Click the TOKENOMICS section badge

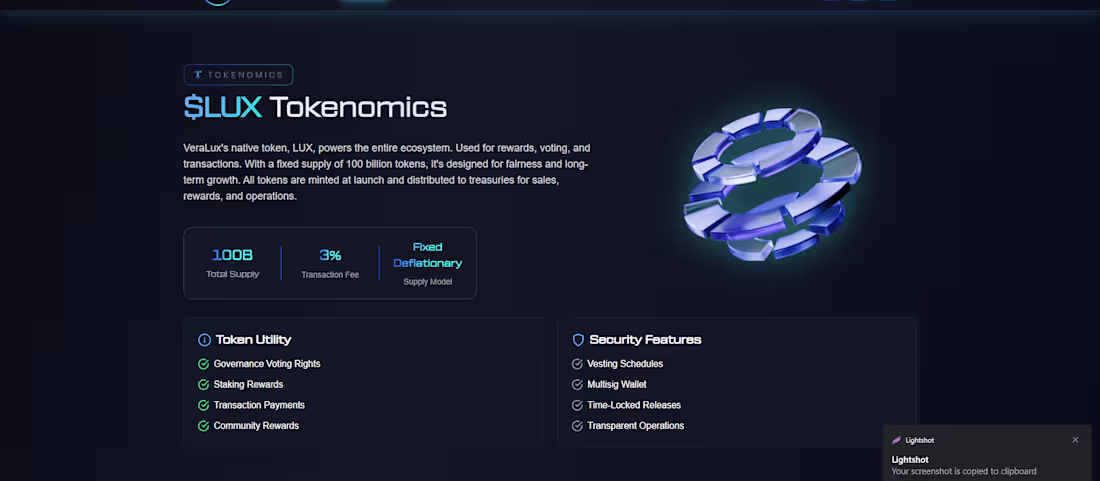[238, 74]
